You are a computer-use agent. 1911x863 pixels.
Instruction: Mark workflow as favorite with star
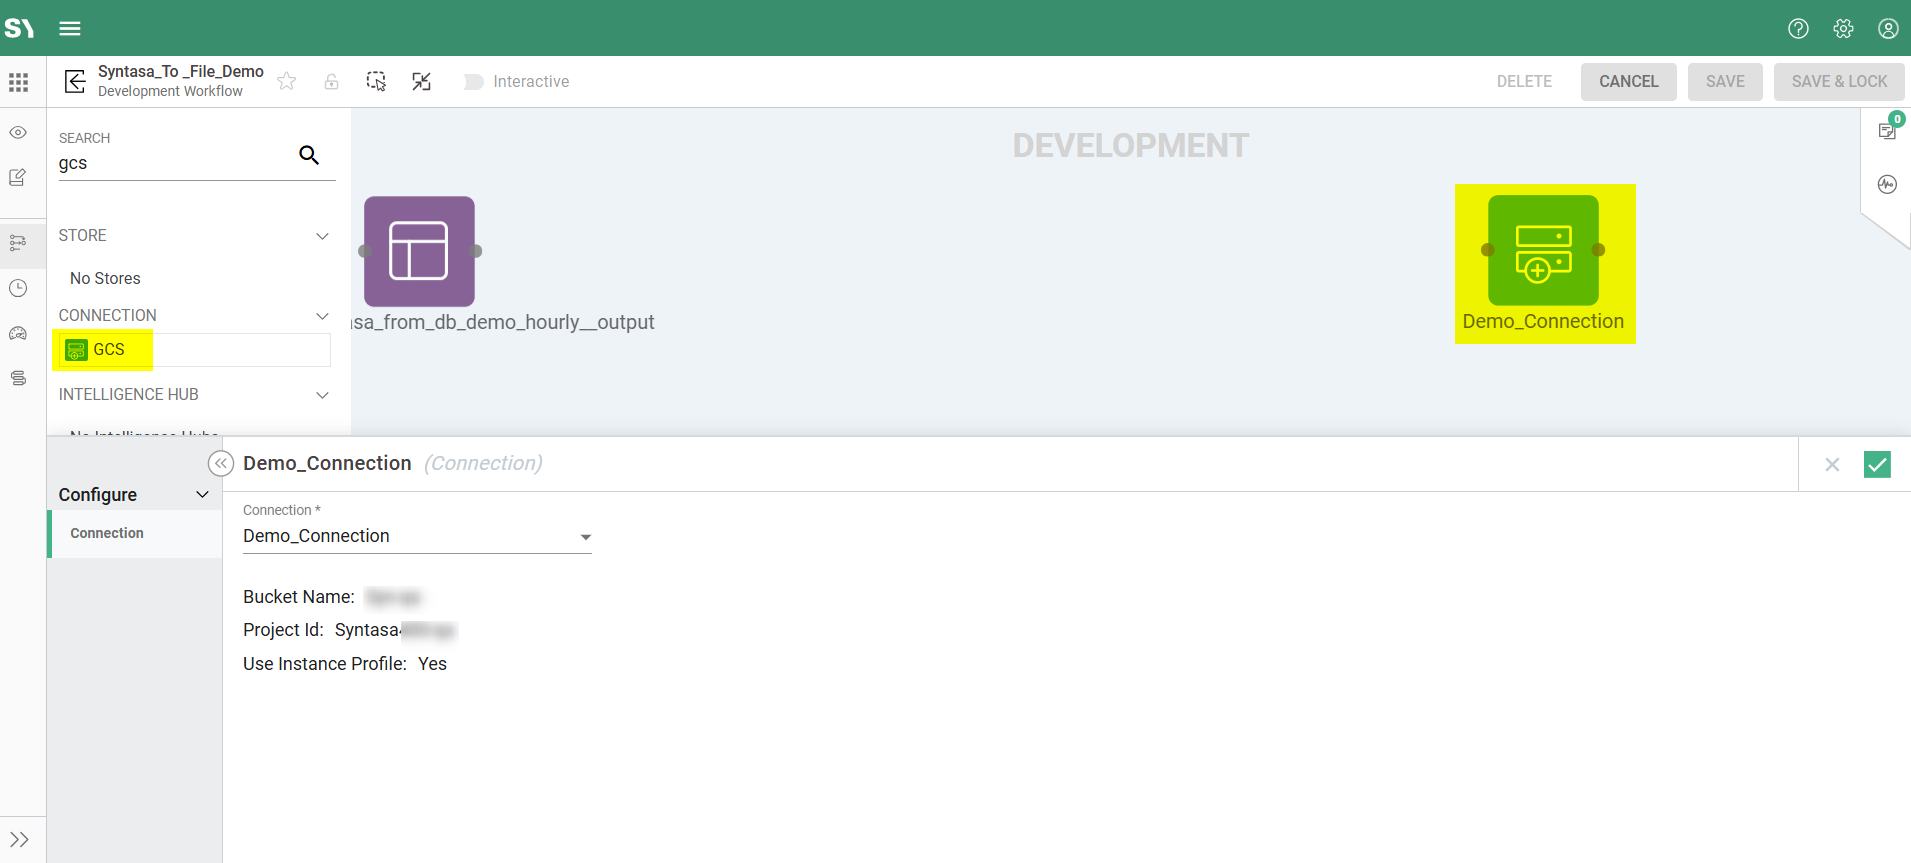click(287, 81)
